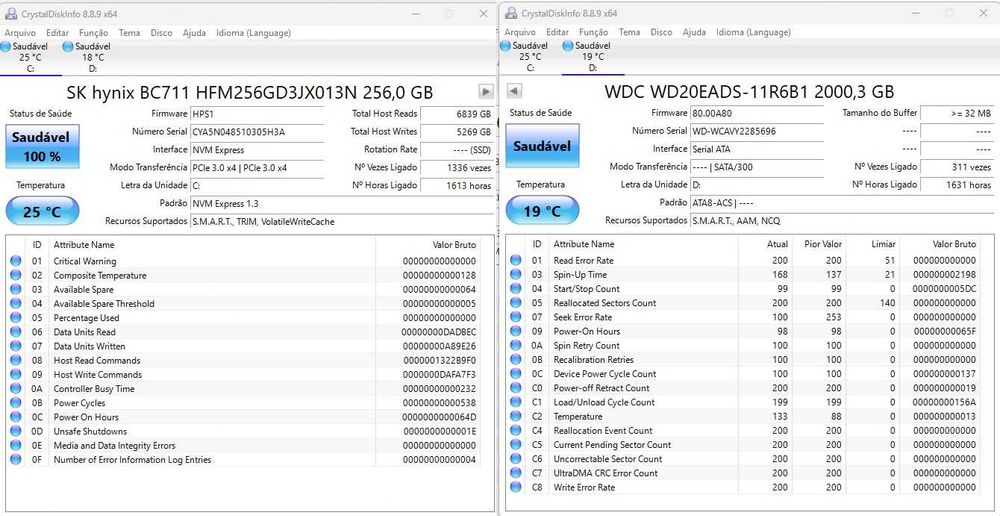Click Saudável health button in right window
Viewport: 1000px width, 516px height.
tap(542, 146)
